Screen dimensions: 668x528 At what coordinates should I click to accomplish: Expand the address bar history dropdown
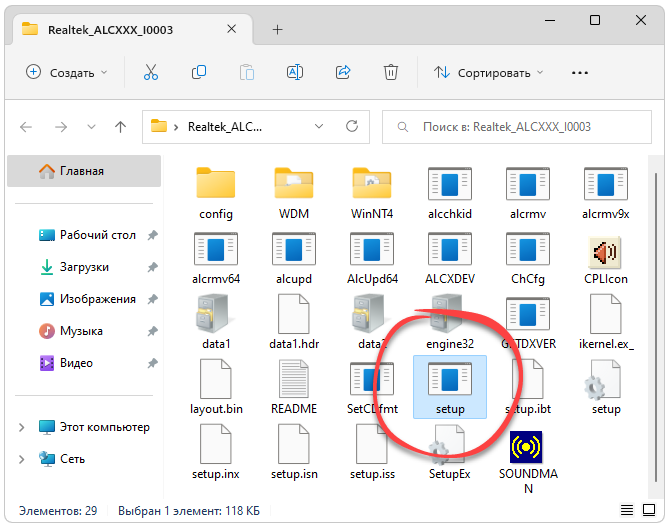click(x=319, y=127)
